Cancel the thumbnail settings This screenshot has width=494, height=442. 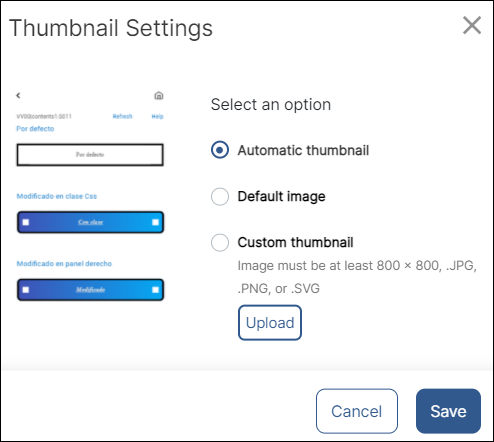(x=357, y=411)
